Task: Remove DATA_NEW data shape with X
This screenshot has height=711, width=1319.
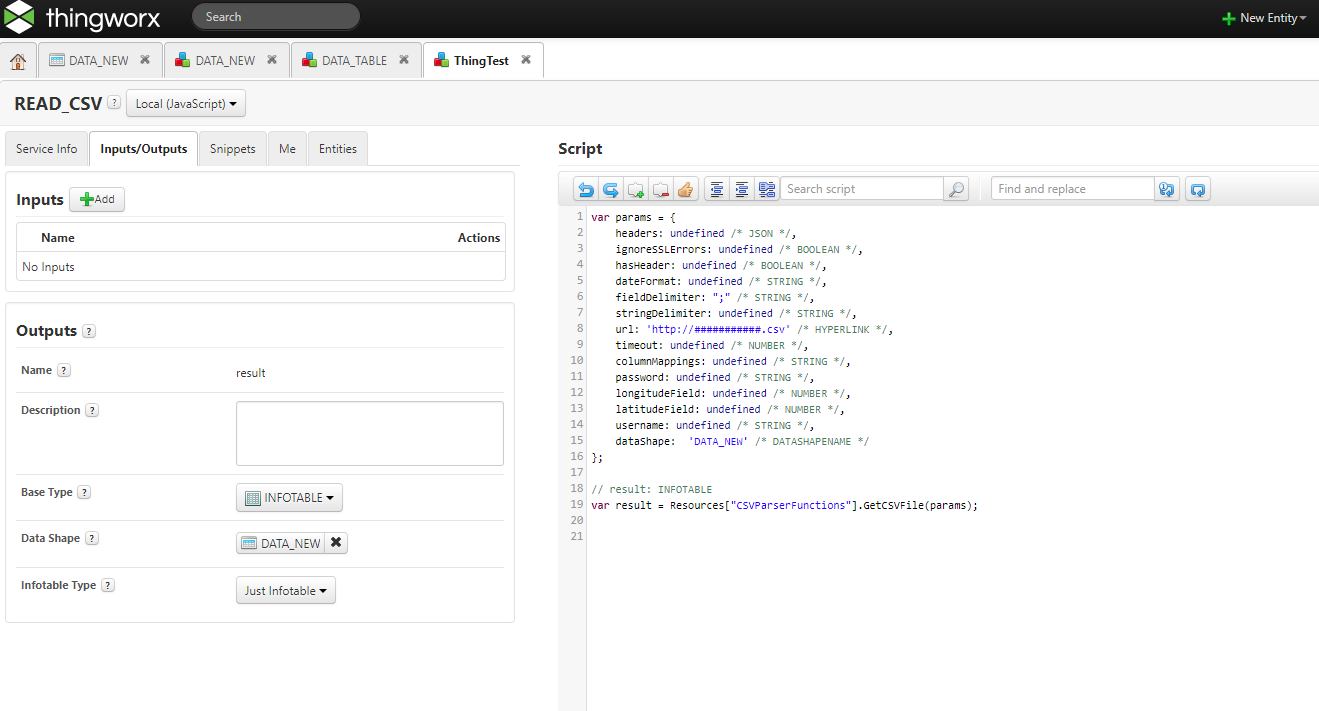Action: coord(336,543)
